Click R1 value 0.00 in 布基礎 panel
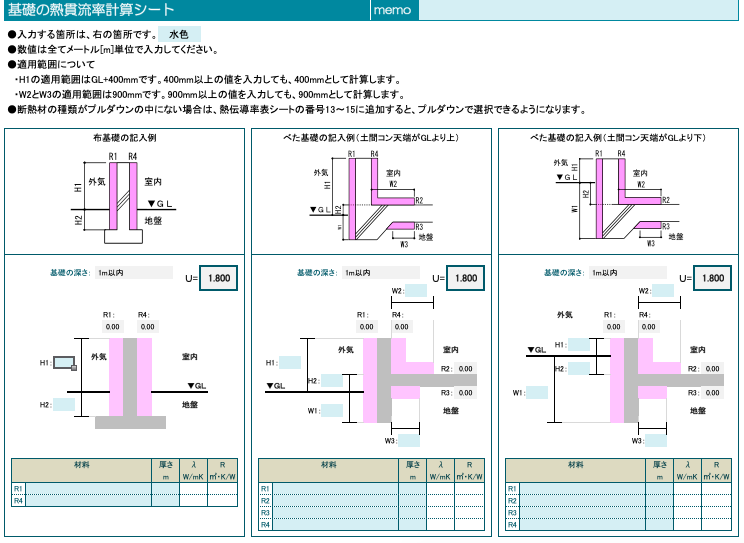 [x=112, y=327]
